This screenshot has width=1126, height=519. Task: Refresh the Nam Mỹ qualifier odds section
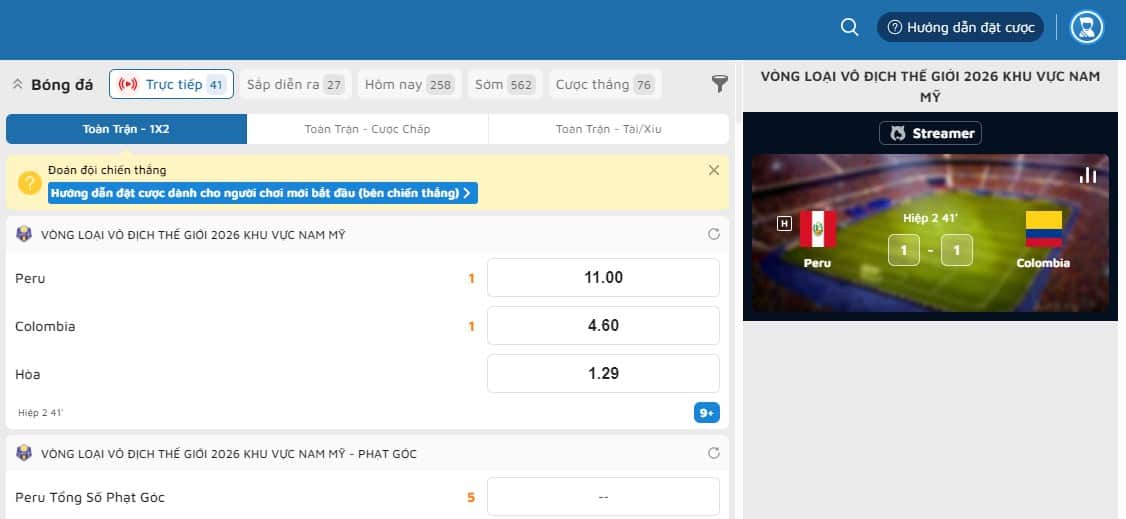(713, 235)
